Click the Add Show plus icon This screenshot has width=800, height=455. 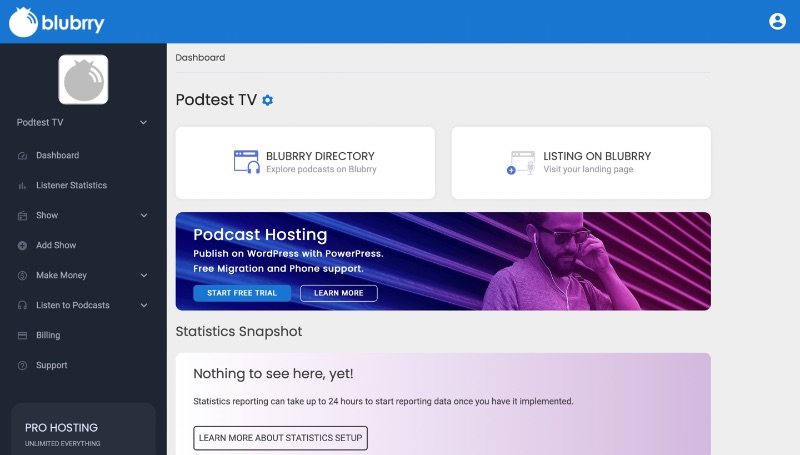(22, 245)
